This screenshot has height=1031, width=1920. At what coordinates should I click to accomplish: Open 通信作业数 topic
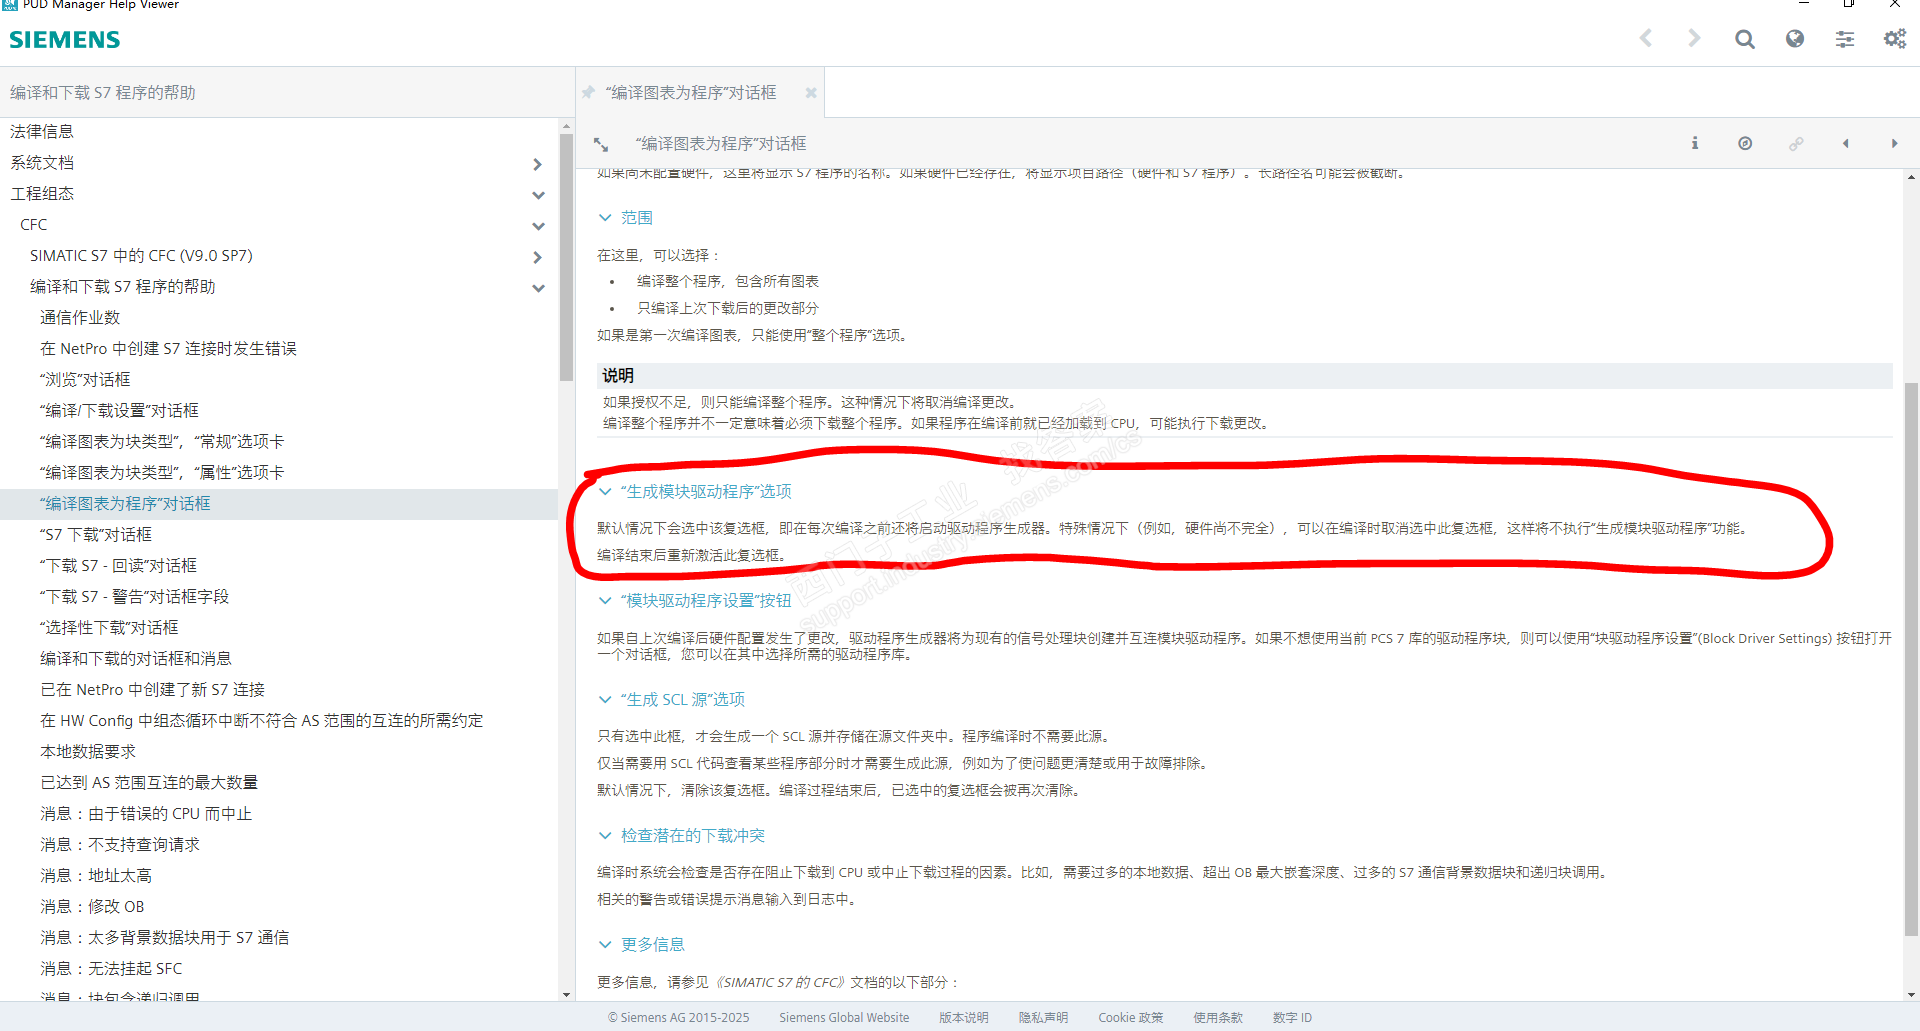pyautogui.click(x=80, y=317)
